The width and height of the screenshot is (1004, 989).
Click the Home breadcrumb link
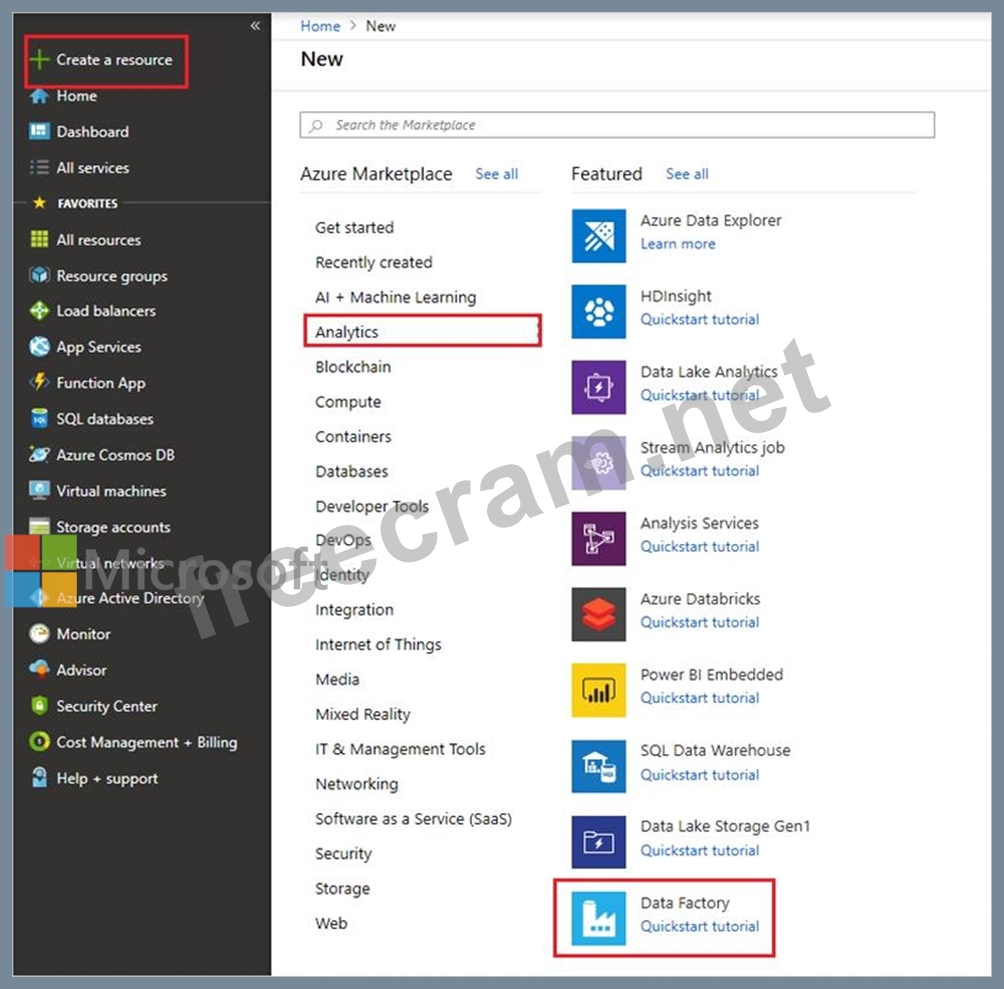coord(320,26)
